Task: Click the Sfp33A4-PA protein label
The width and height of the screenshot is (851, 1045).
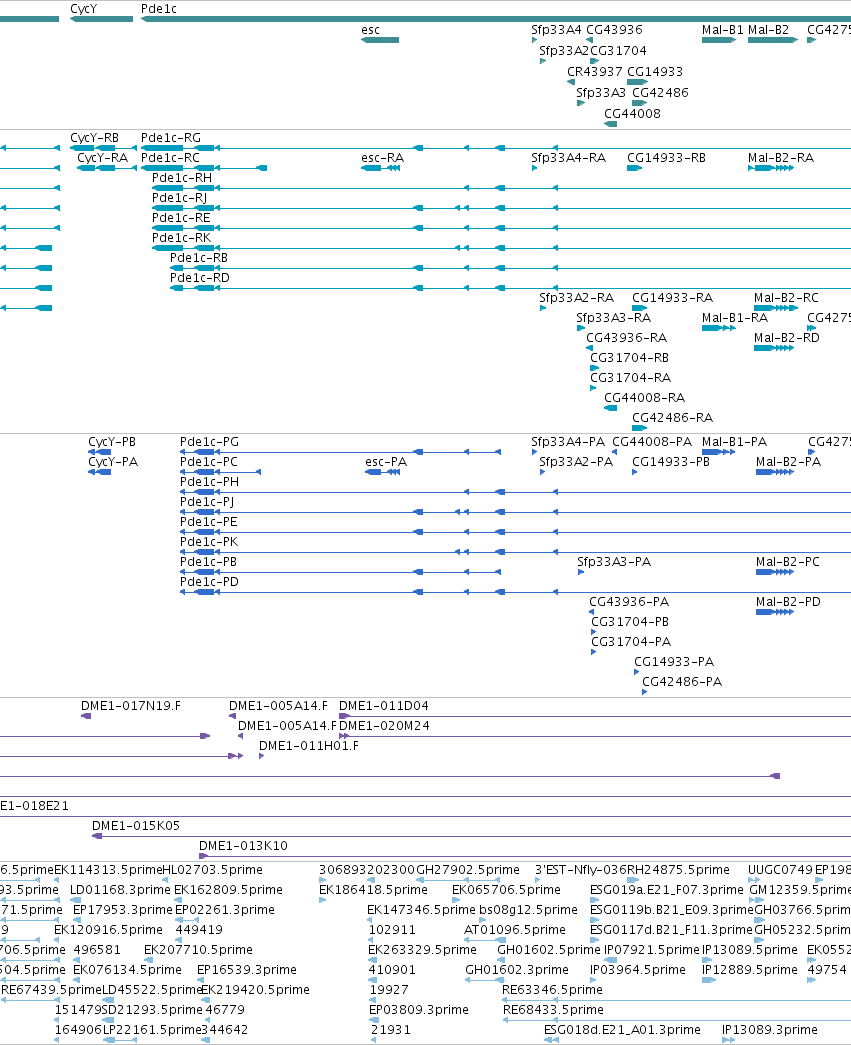Action: coord(568,442)
